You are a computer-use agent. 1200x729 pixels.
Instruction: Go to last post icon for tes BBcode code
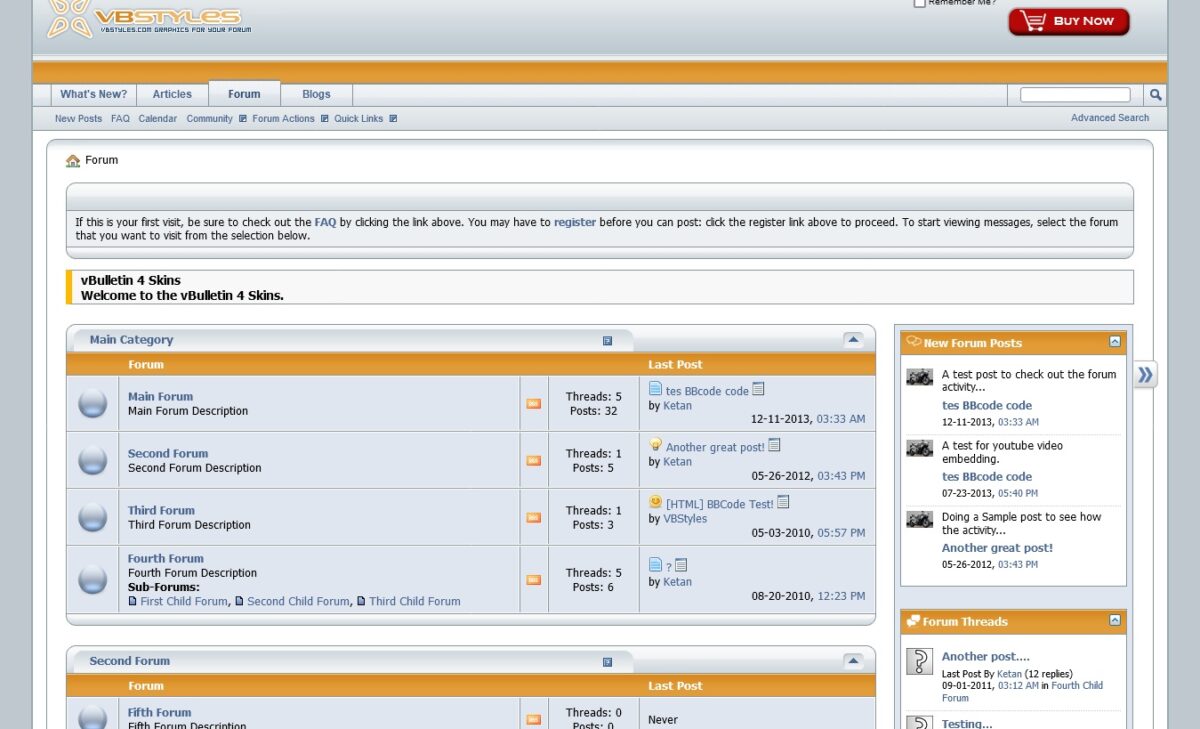pos(759,390)
